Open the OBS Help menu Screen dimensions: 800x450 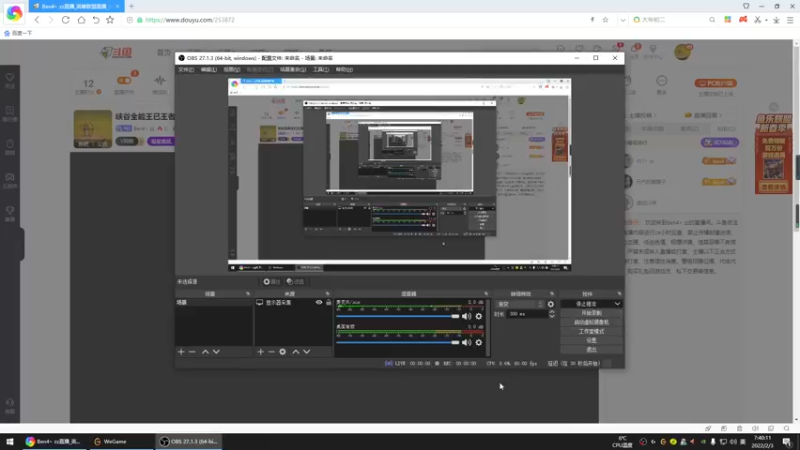point(344,69)
